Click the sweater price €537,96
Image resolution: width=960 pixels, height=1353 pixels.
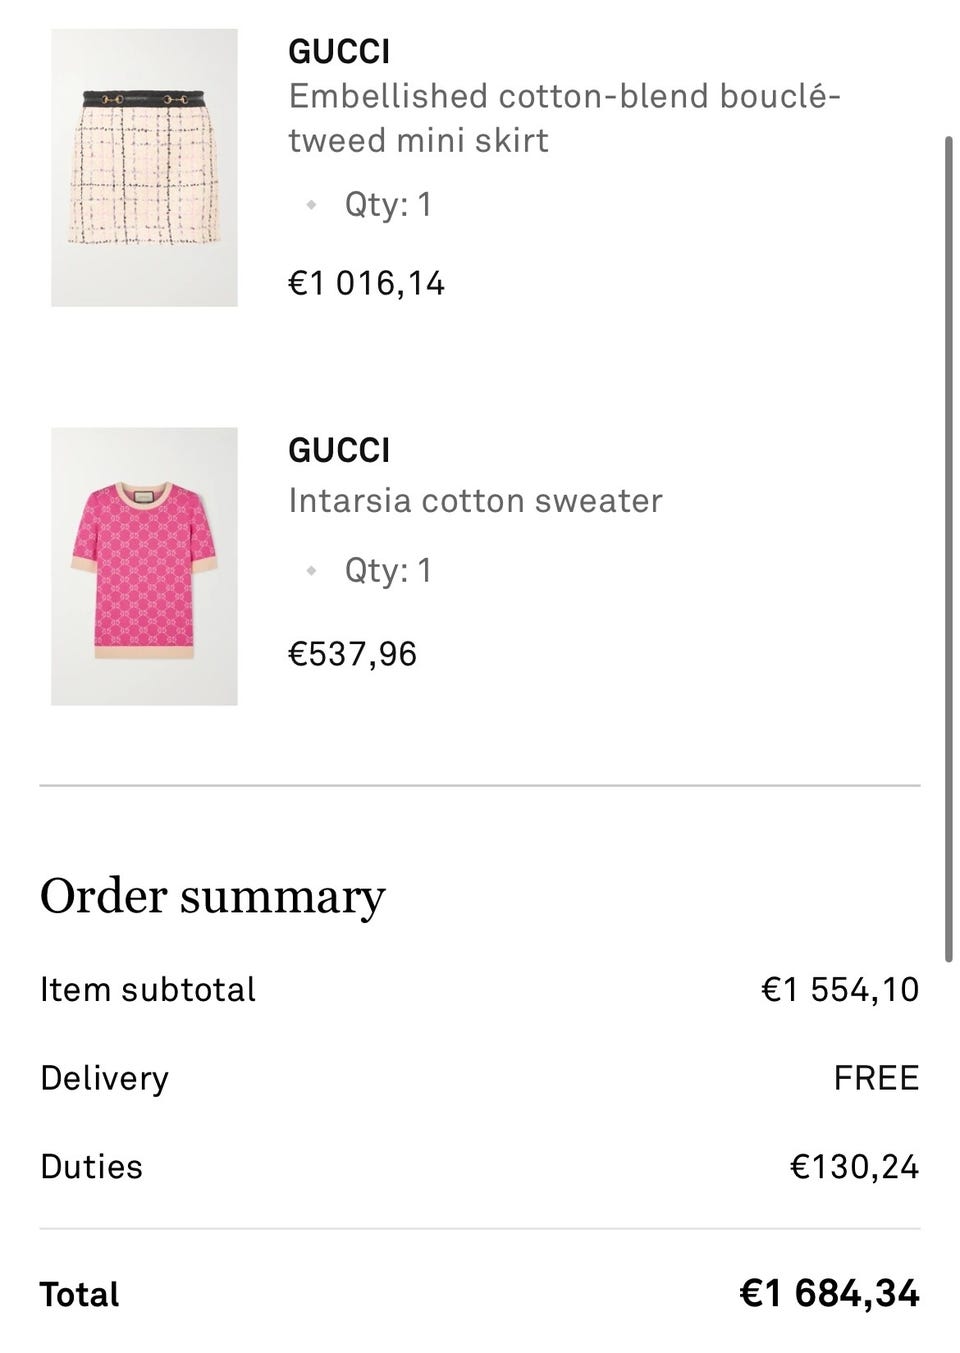point(352,654)
